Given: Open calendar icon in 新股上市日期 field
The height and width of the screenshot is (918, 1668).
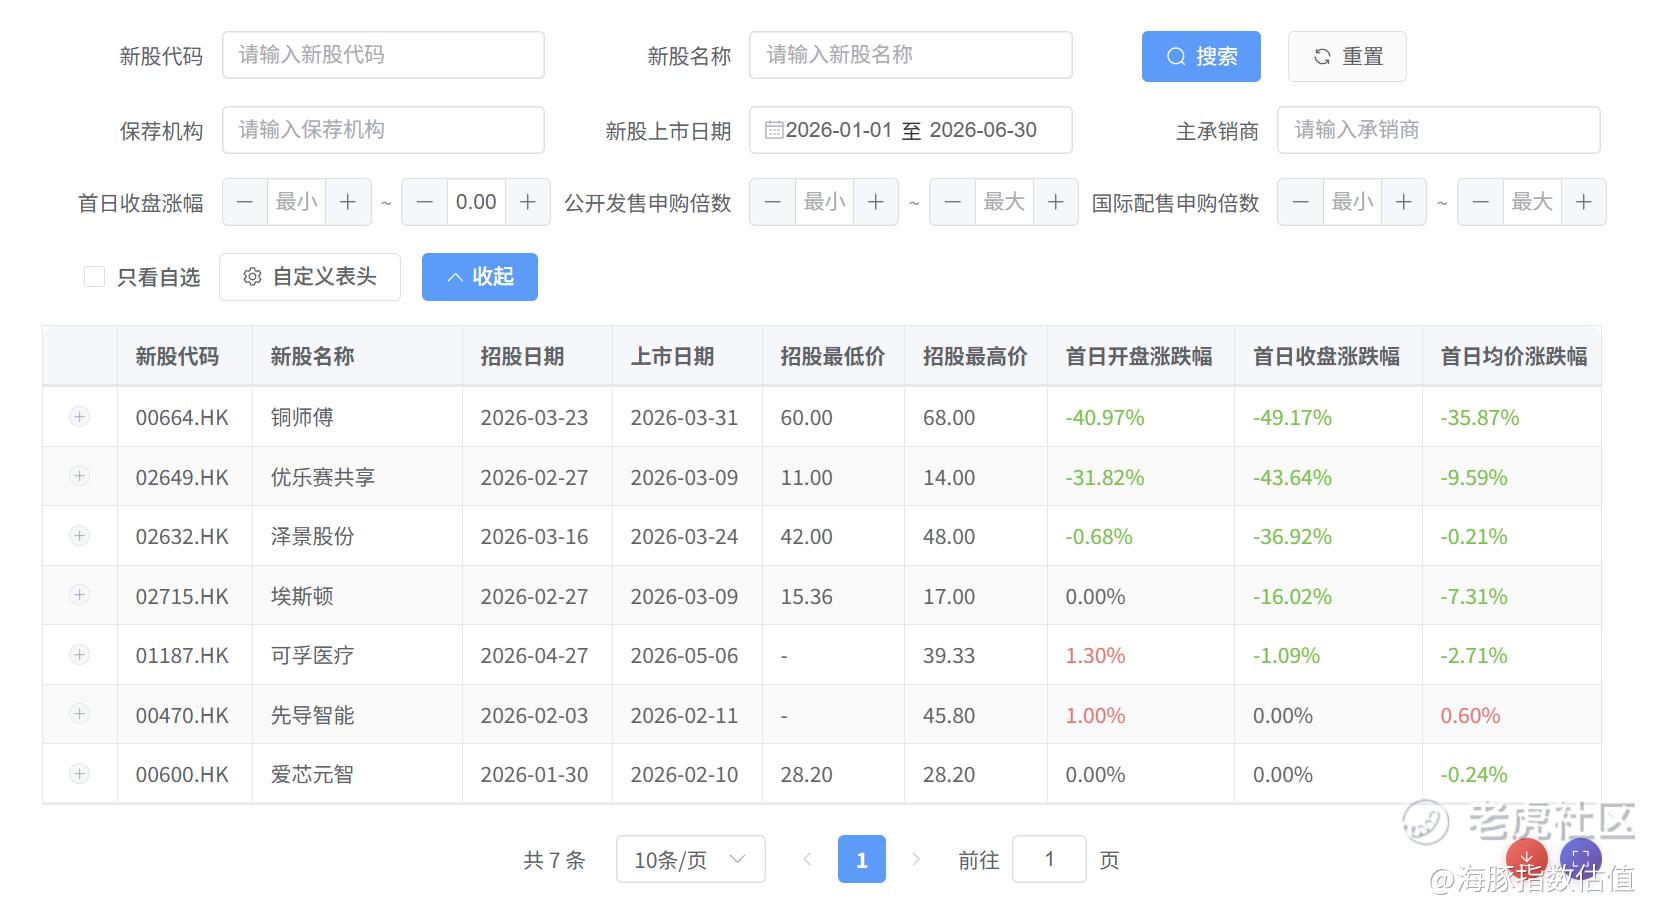Looking at the screenshot, I should click(x=774, y=130).
